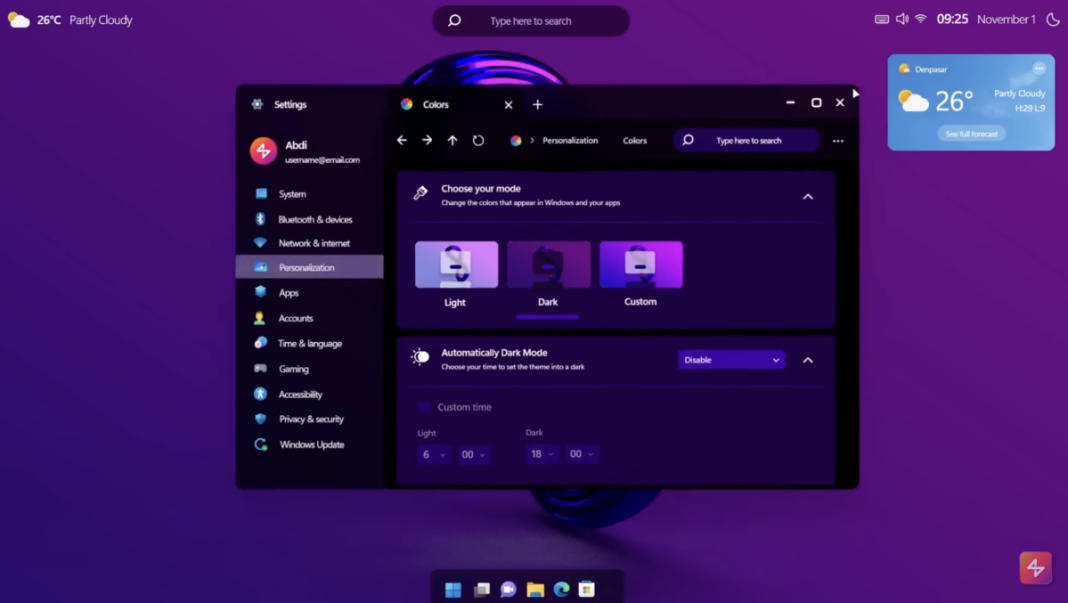The image size is (1068, 603).
Task: Collapse the Choose your mode section
Action: click(x=808, y=197)
